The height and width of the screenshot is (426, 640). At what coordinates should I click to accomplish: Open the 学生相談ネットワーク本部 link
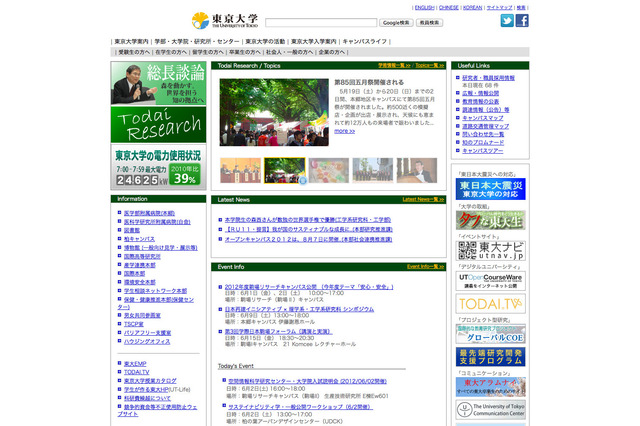[156, 291]
